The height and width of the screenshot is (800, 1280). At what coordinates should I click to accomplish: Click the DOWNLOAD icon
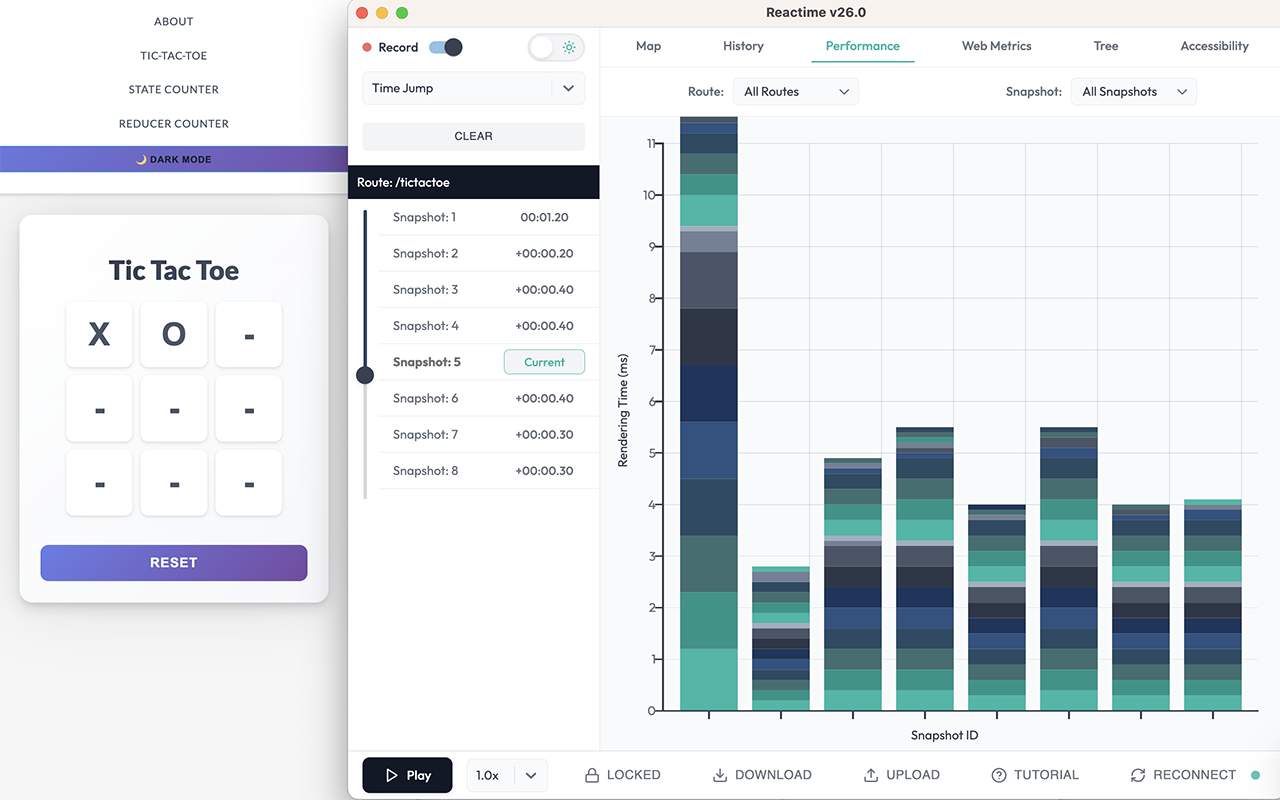pyautogui.click(x=720, y=775)
